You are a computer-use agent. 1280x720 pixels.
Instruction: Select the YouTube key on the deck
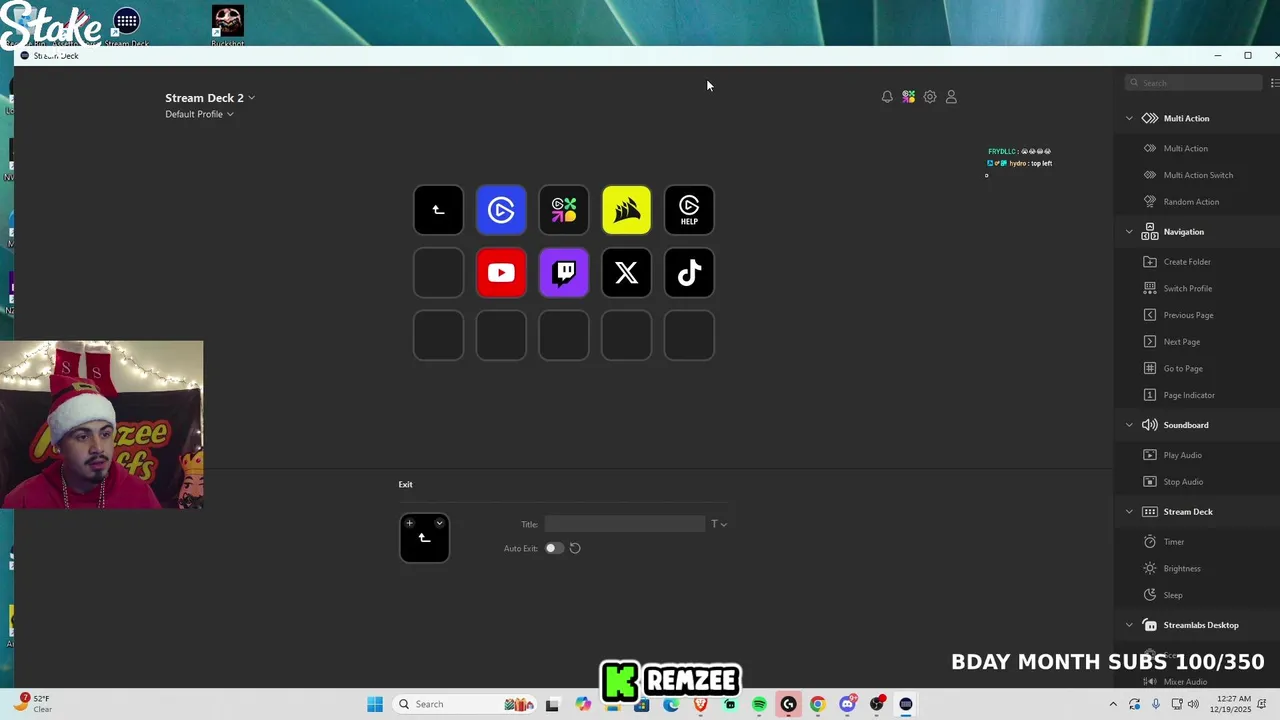[501, 273]
